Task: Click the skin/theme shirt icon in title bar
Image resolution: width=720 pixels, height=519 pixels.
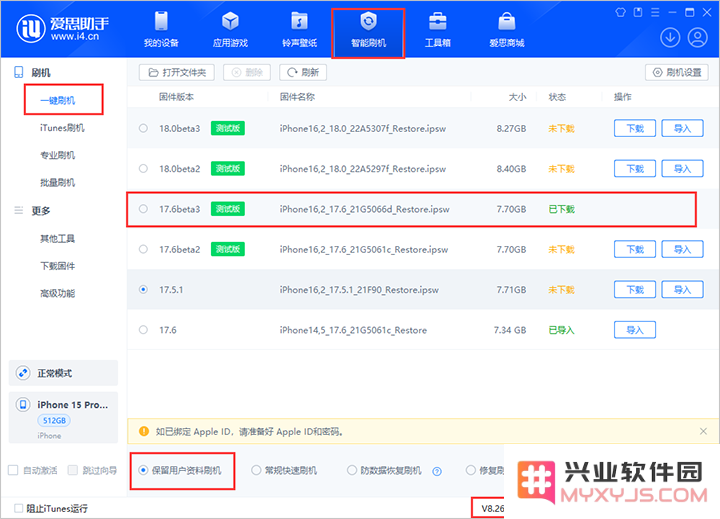Action: click(620, 12)
